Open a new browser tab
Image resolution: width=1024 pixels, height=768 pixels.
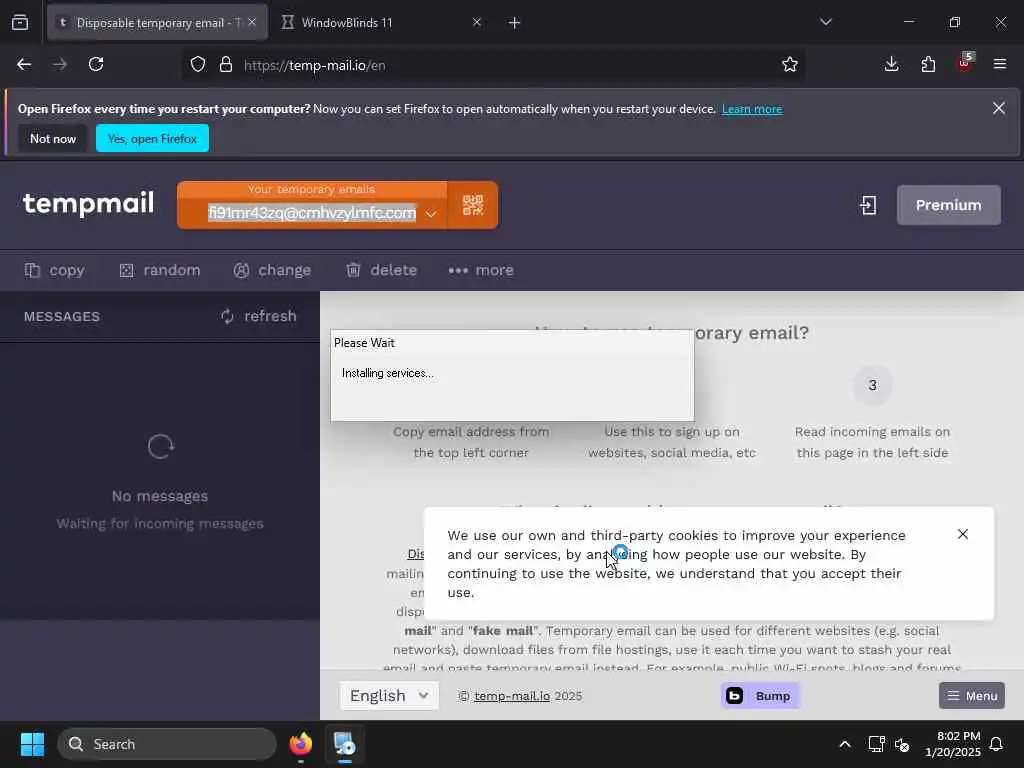[x=515, y=23]
